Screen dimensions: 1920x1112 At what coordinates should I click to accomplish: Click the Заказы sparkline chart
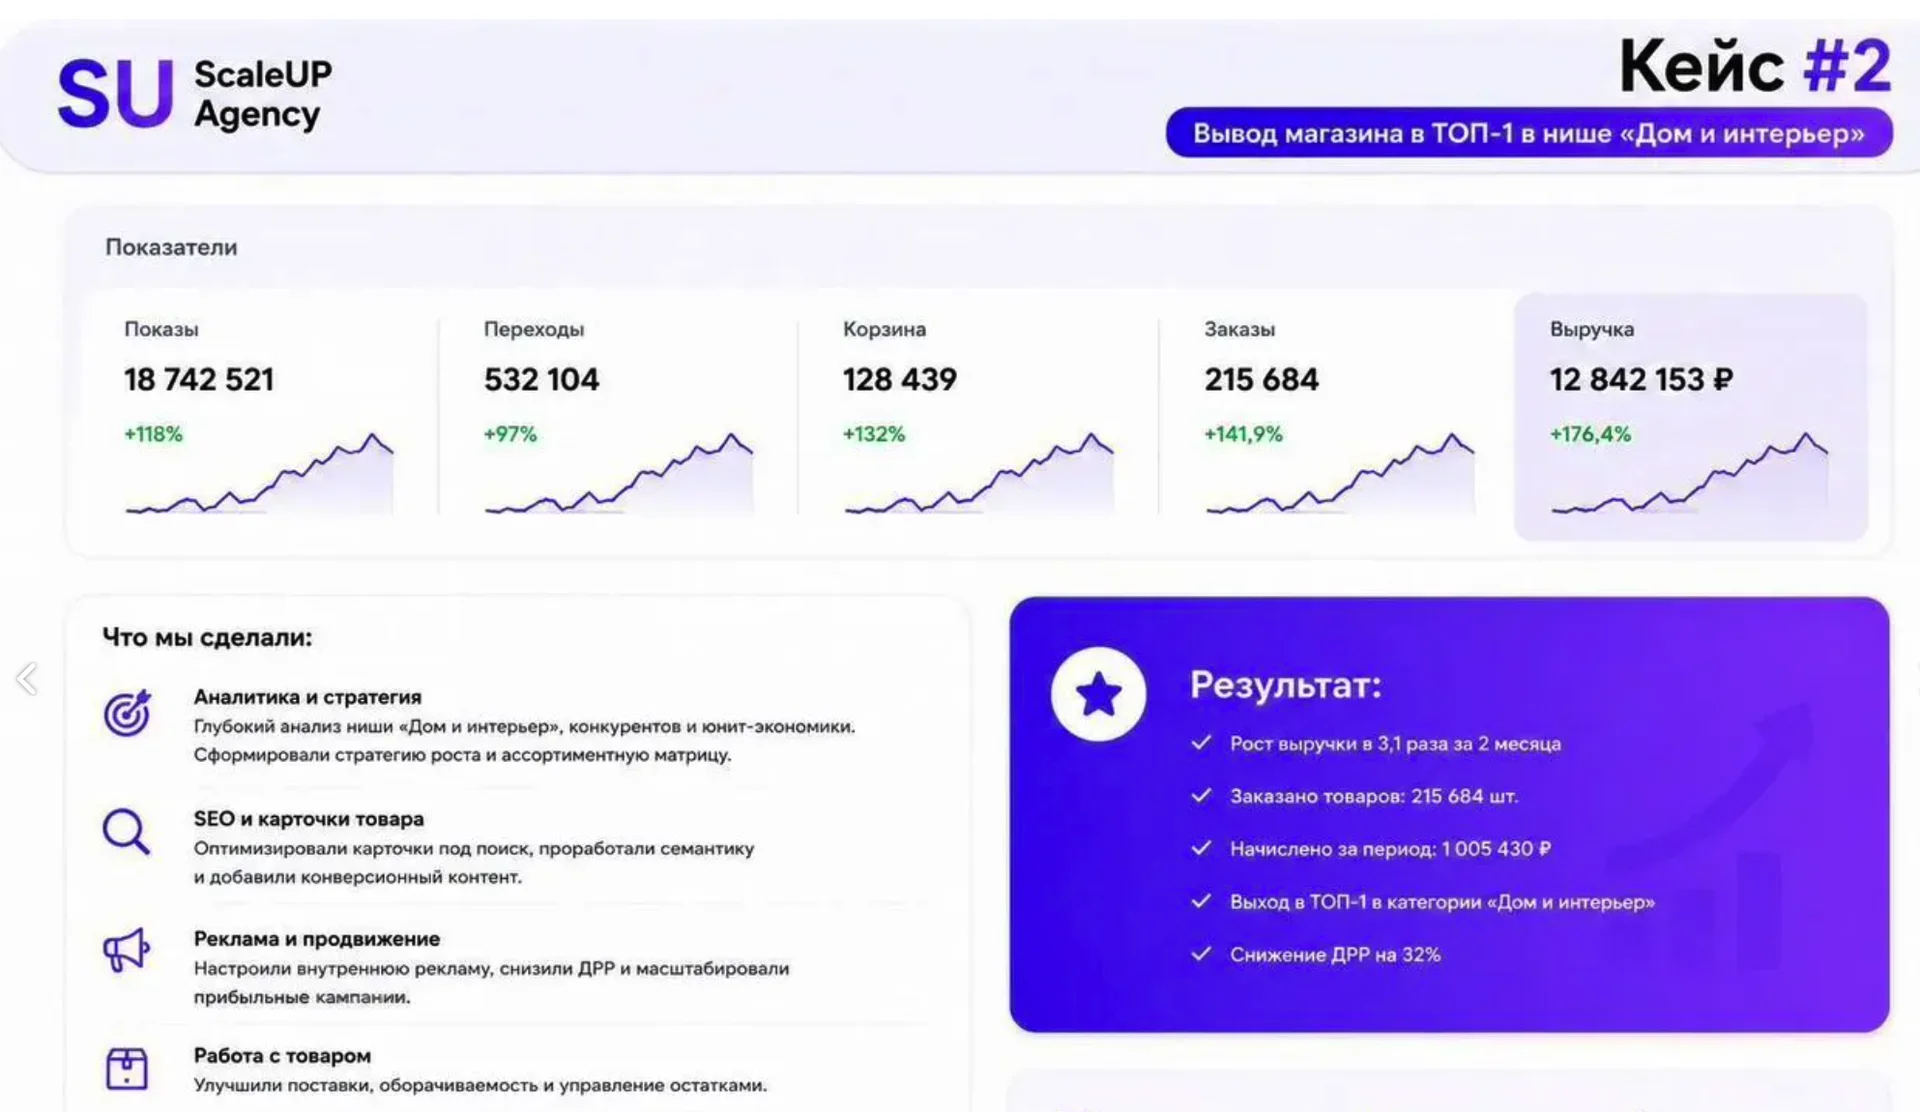(1340, 474)
